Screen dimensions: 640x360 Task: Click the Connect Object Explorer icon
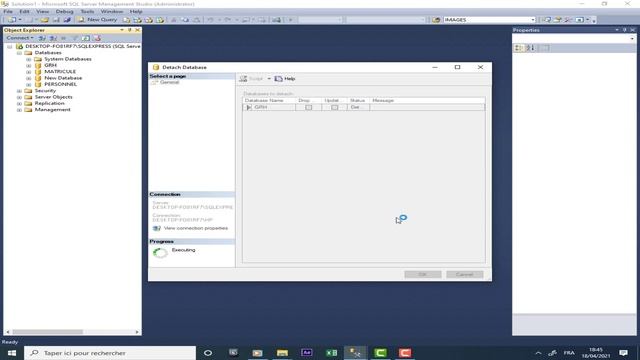[42, 38]
